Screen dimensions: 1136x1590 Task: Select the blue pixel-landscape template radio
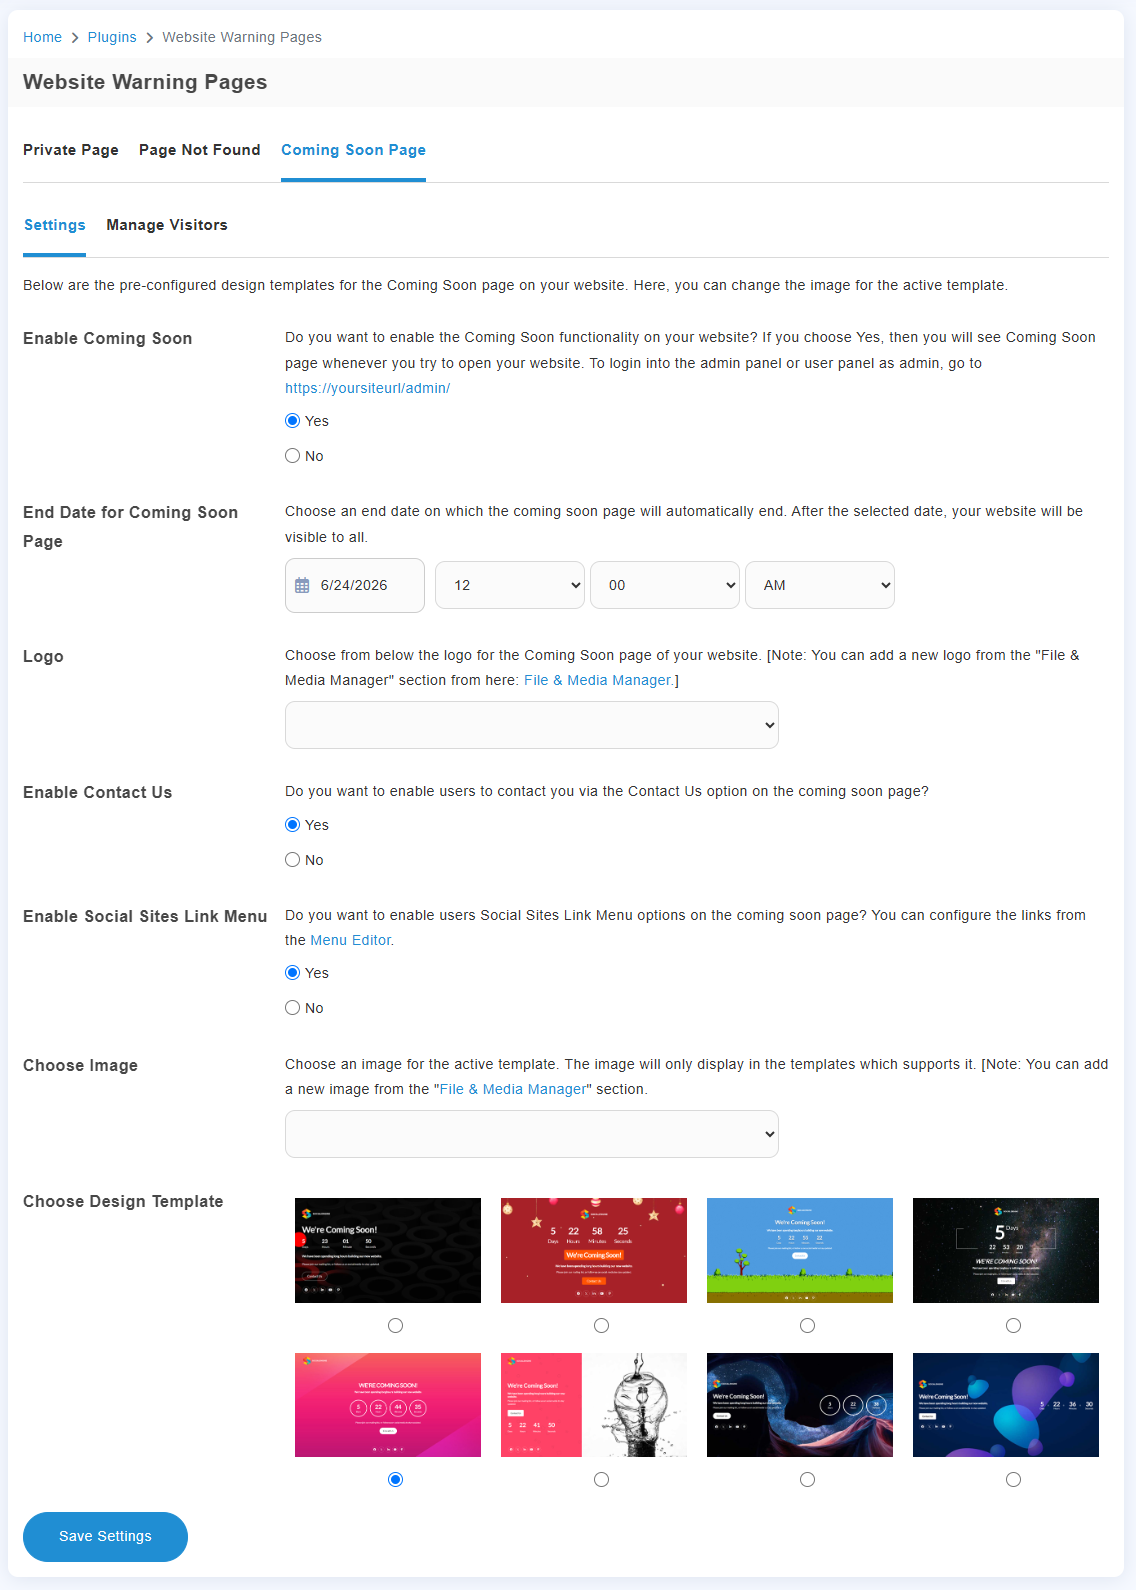pos(808,1326)
